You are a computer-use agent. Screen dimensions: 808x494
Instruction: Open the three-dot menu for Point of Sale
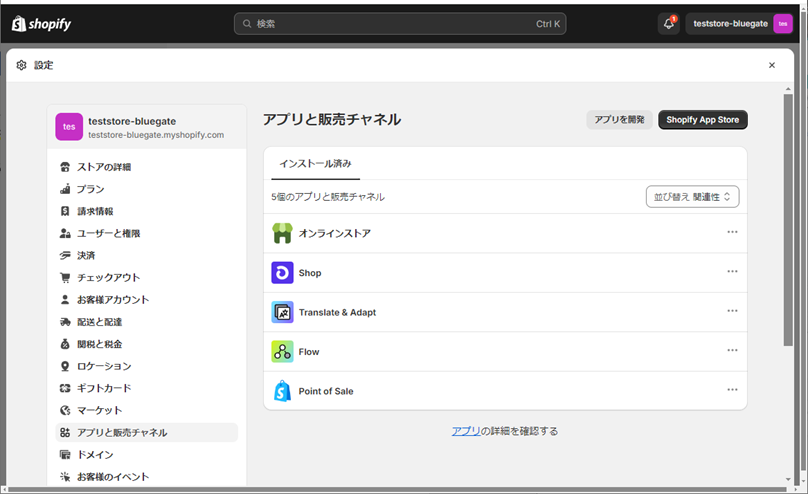pyautogui.click(x=732, y=391)
